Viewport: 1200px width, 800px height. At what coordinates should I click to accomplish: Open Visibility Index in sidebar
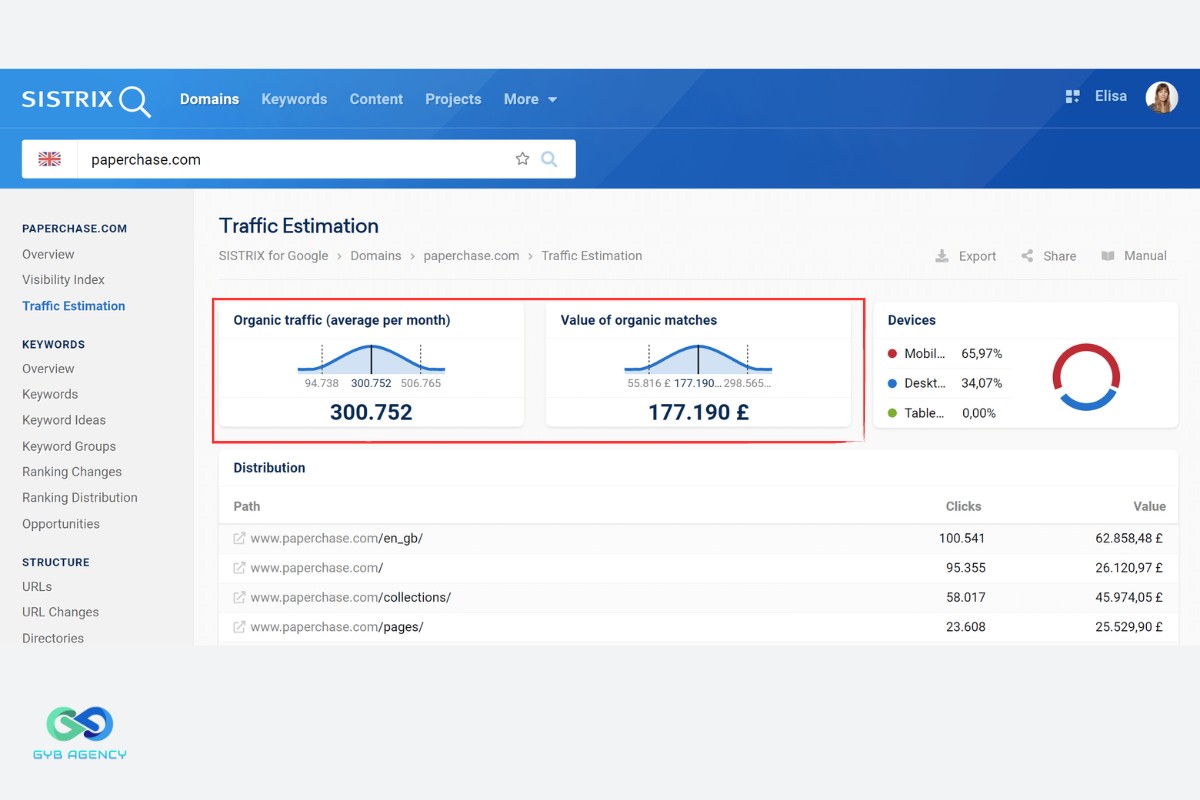point(63,280)
